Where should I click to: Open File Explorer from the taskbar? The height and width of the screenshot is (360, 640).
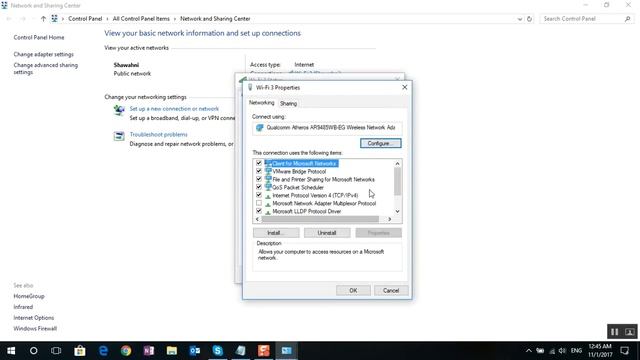[x=172, y=351]
